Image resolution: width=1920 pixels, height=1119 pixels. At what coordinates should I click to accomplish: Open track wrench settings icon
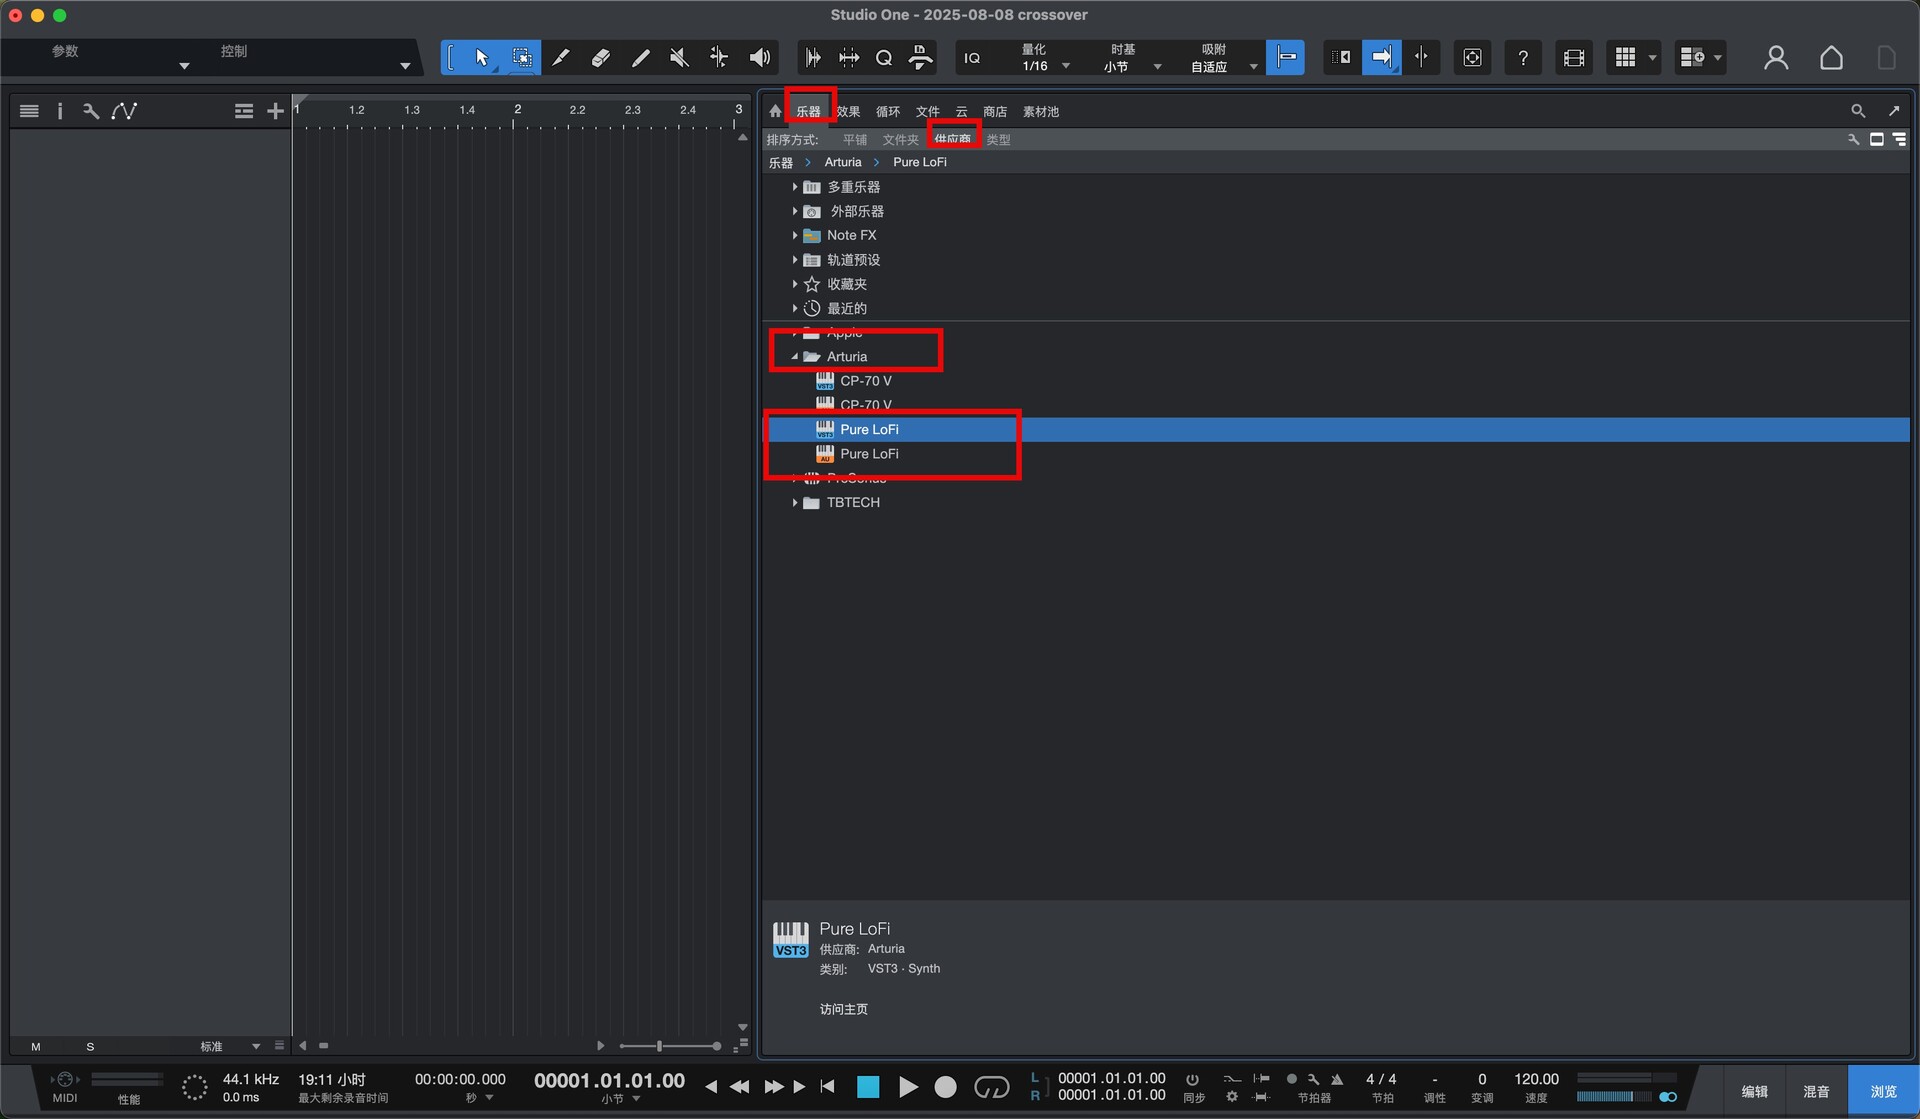point(91,111)
